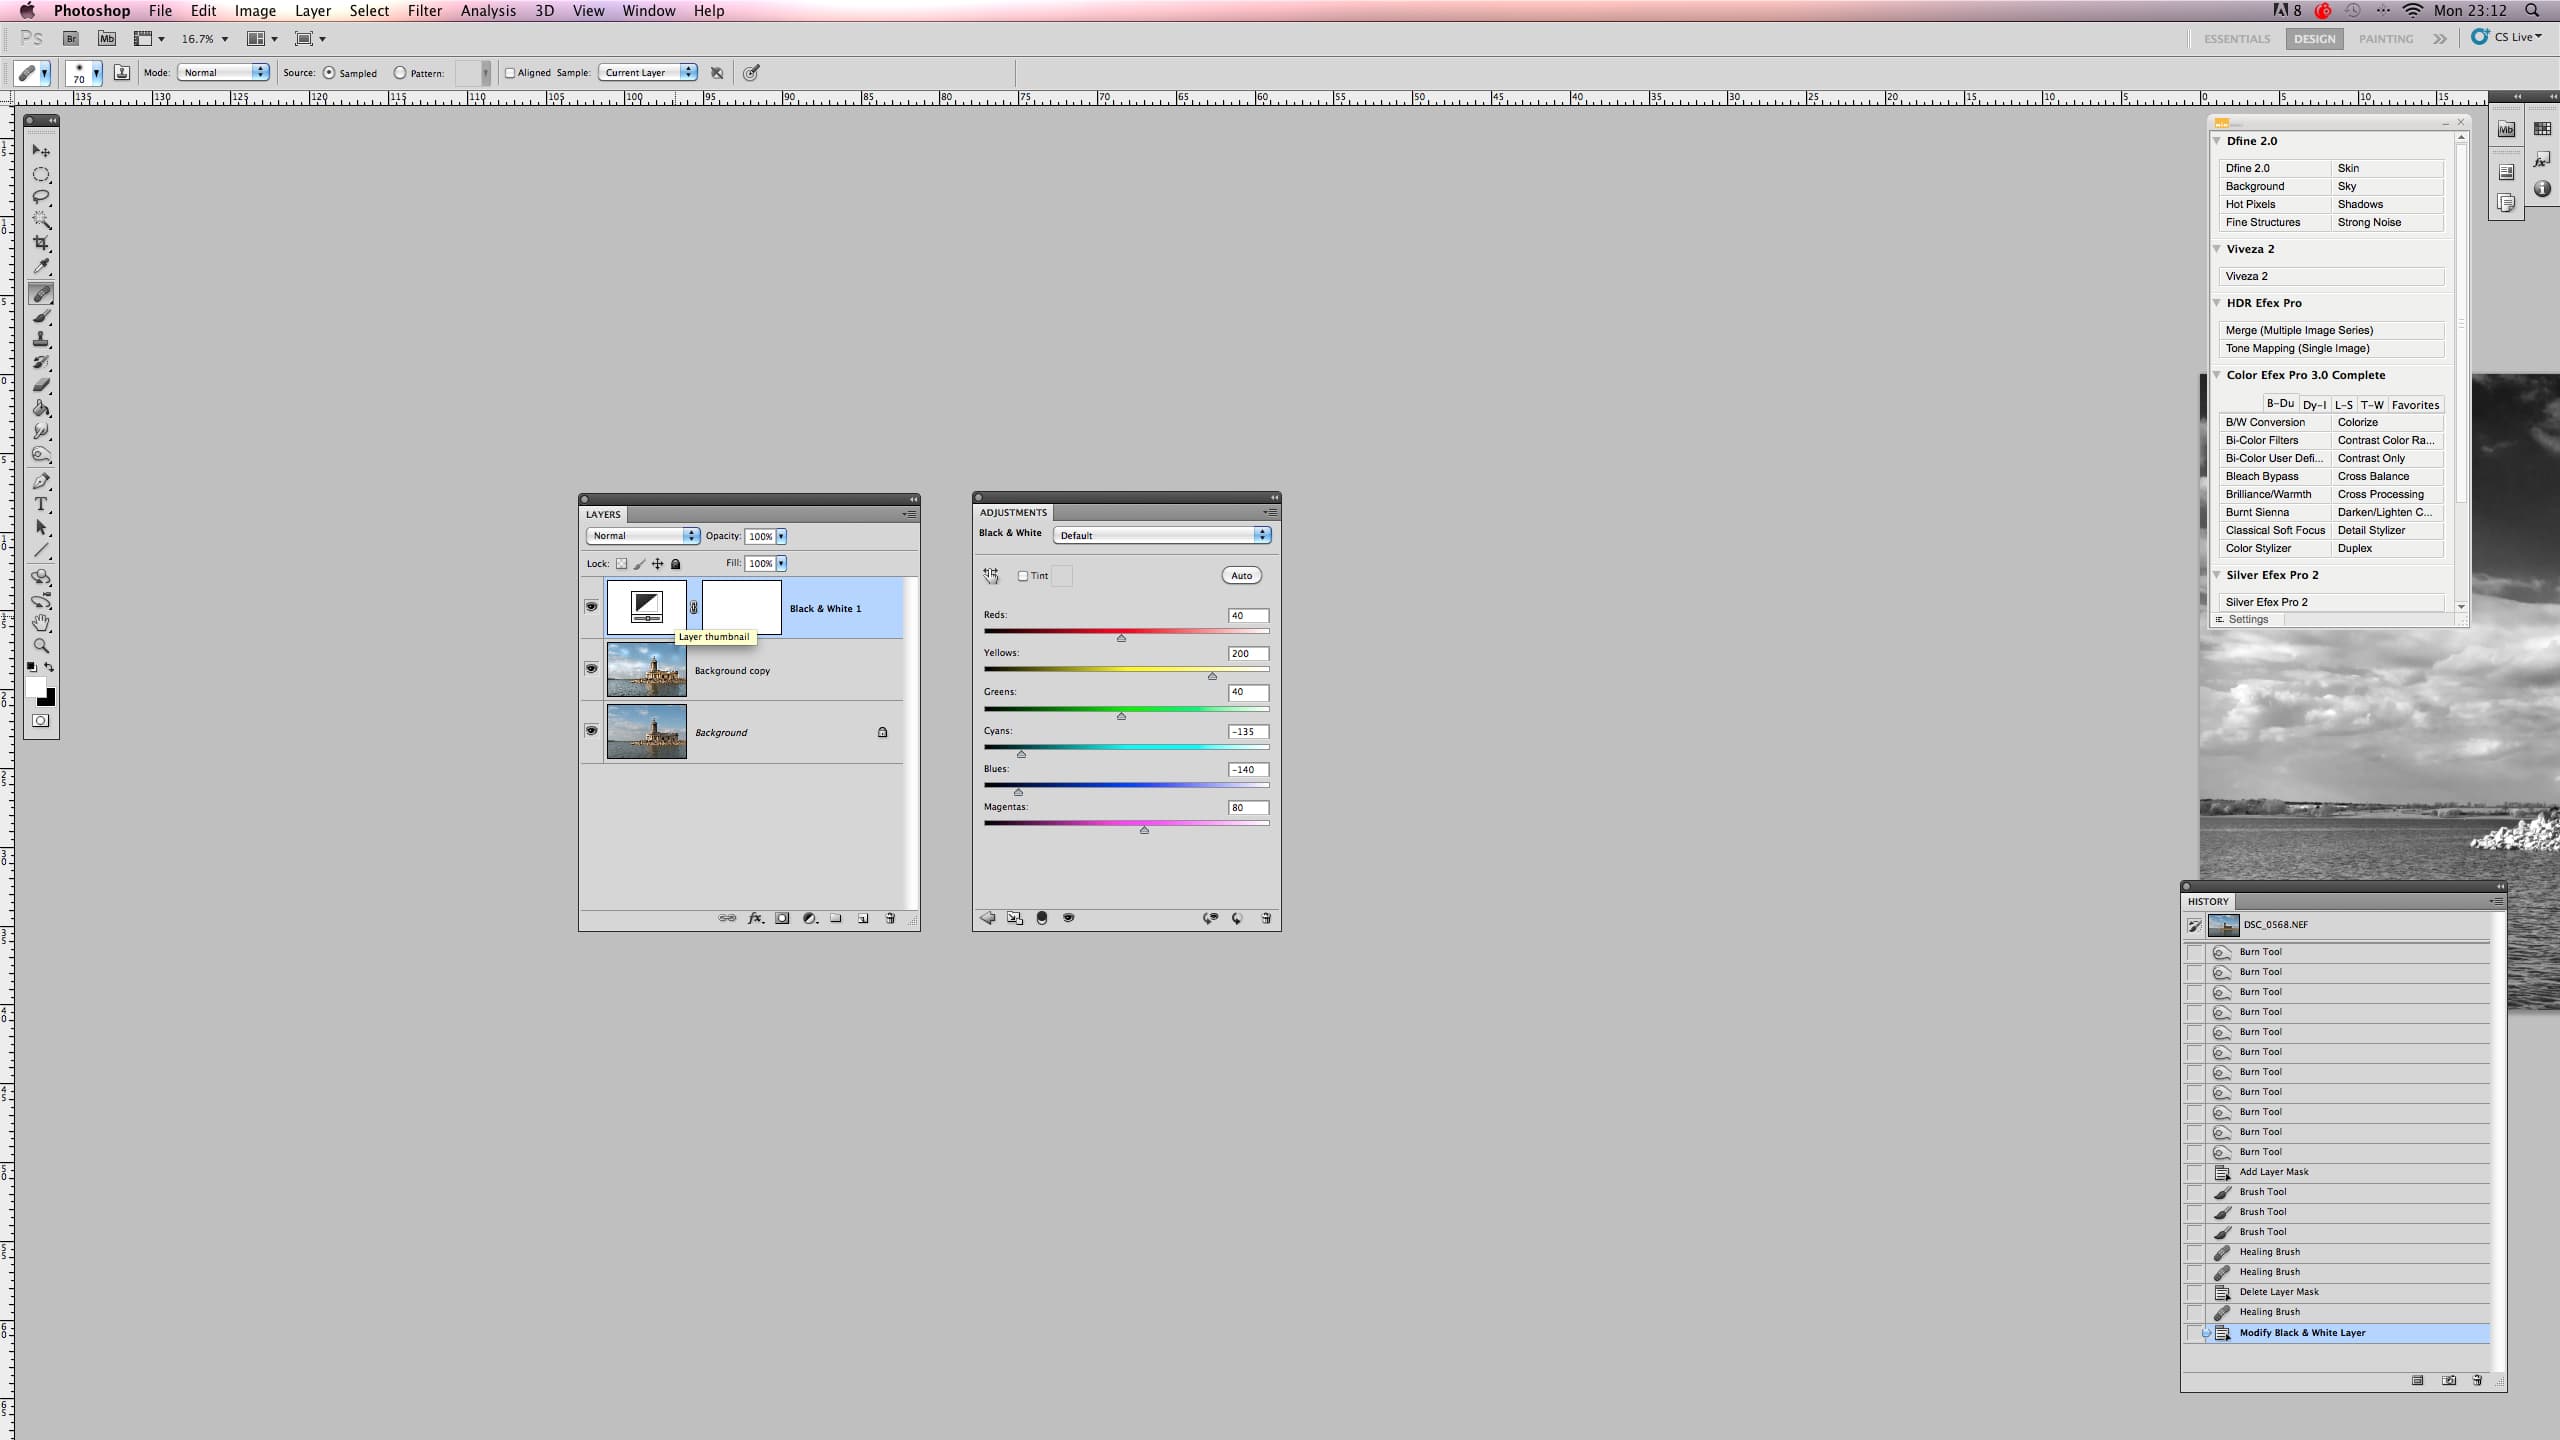Viewport: 2560px width, 1440px height.
Task: Select the Pattern source radio button
Action: pos(400,73)
